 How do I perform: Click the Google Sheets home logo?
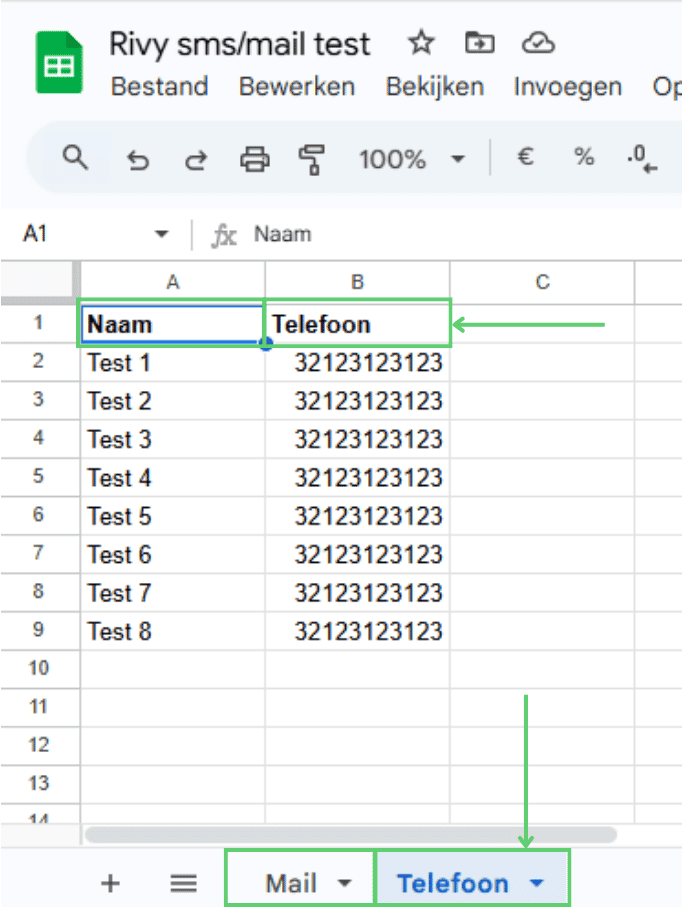(59, 63)
